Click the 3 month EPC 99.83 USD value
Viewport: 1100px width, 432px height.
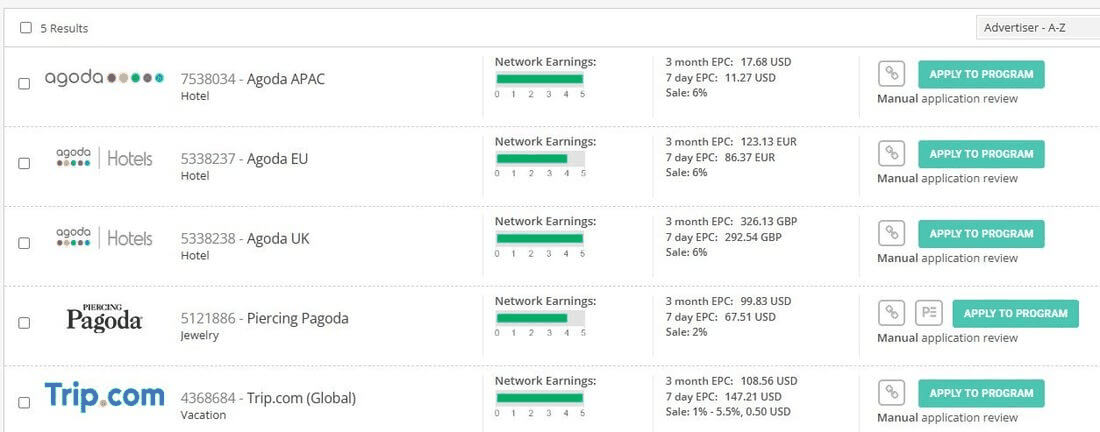click(x=766, y=302)
